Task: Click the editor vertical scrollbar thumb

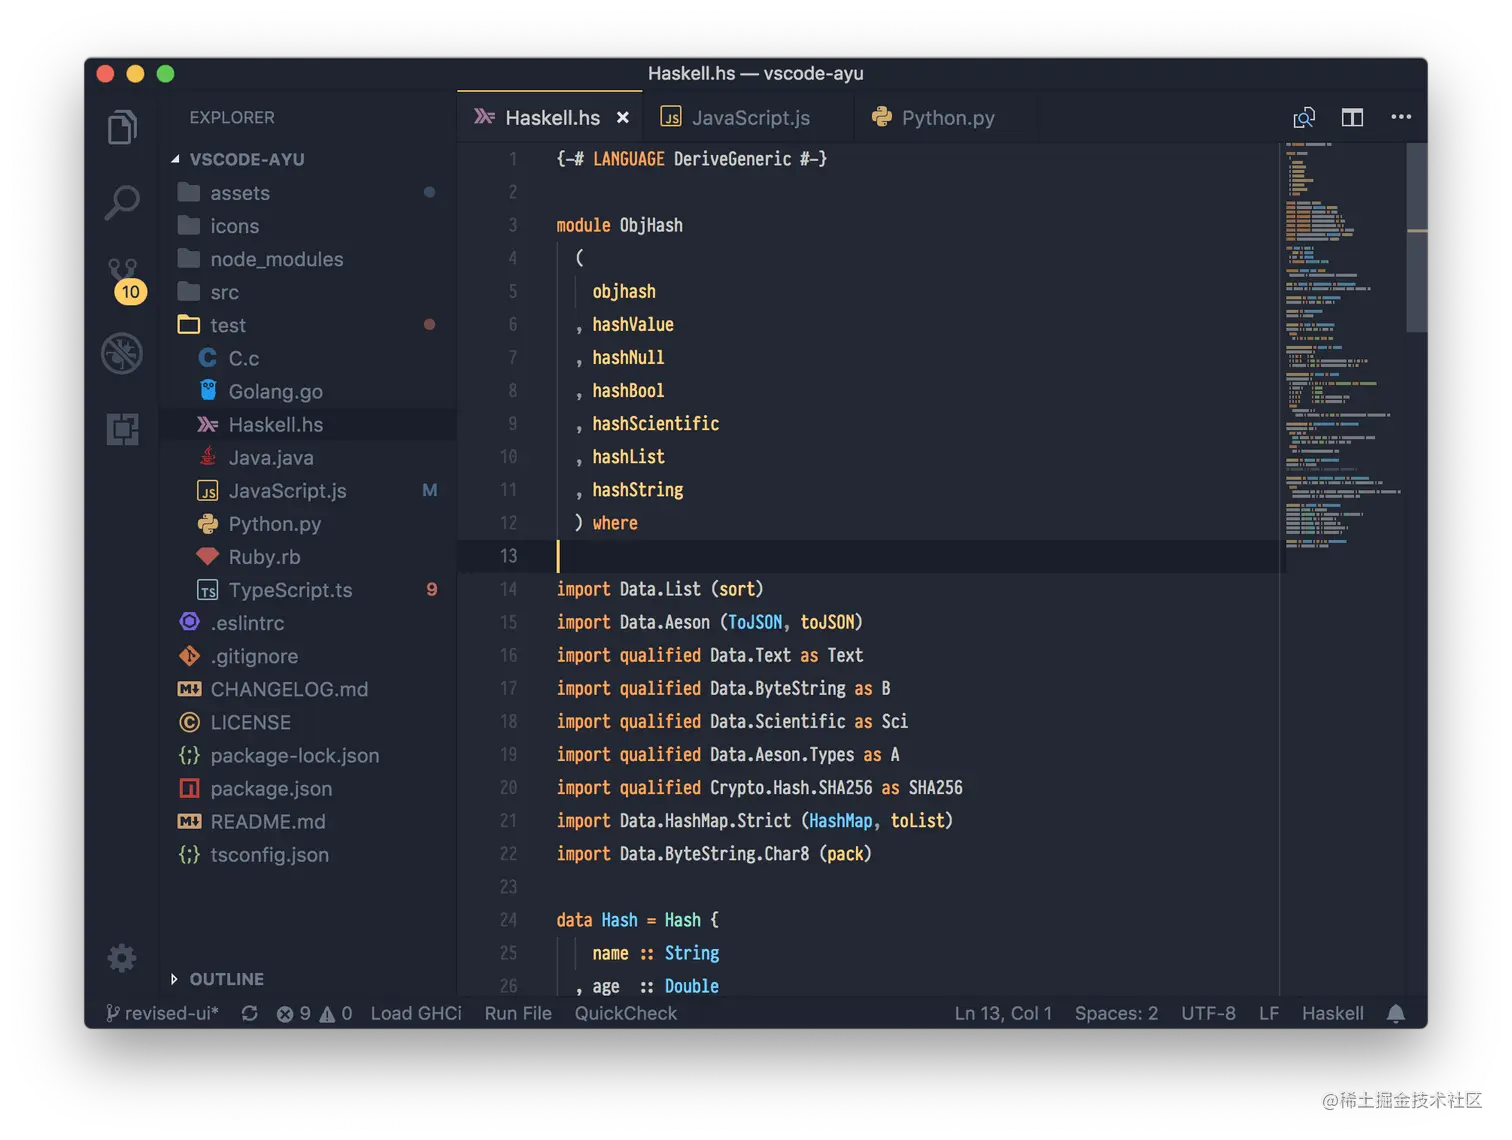Action: pyautogui.click(x=1416, y=237)
